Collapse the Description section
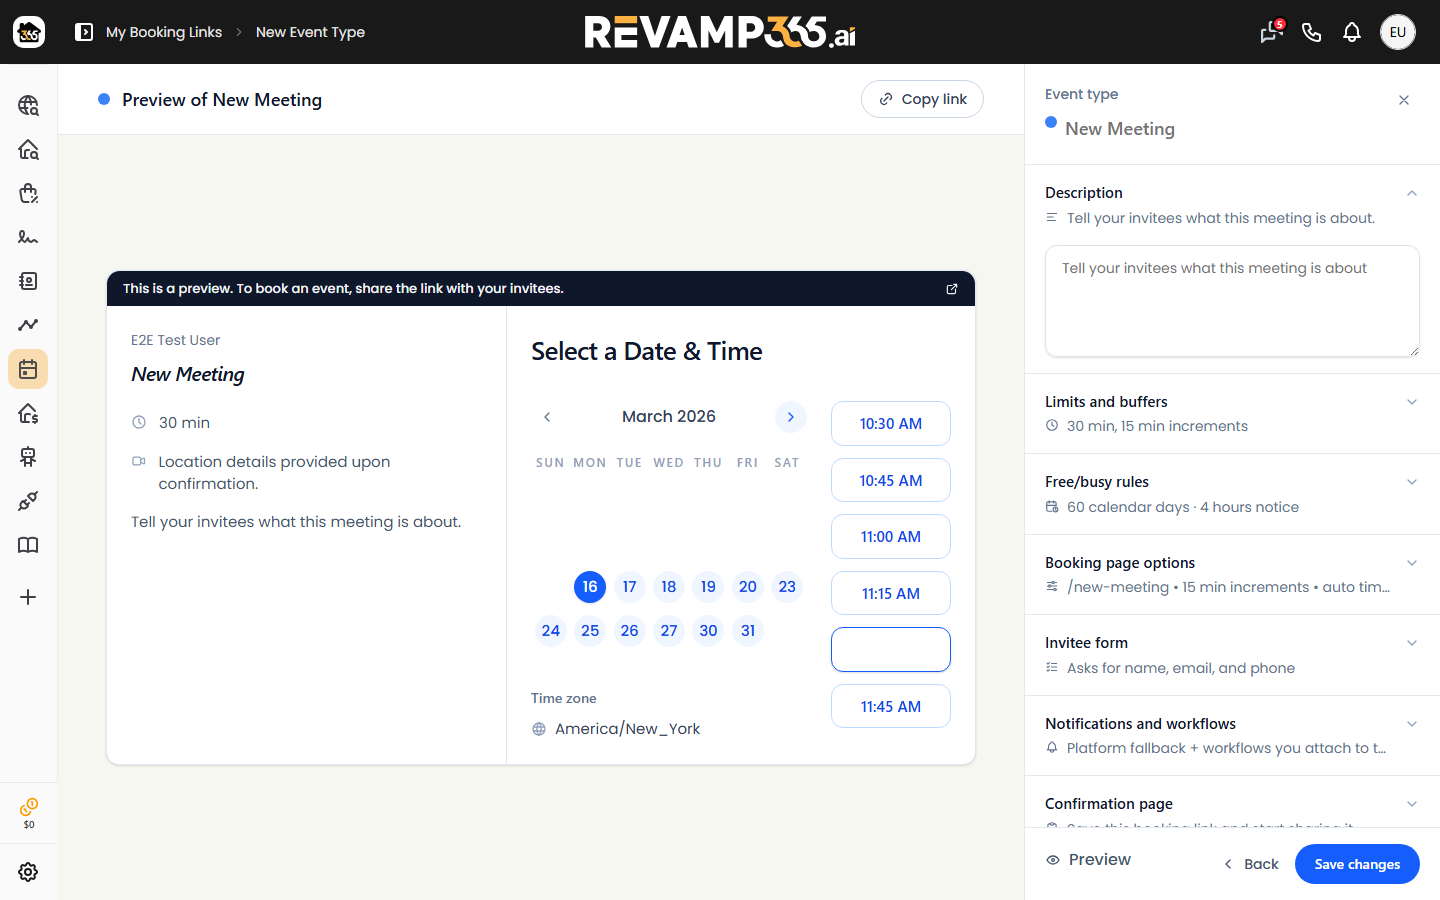1440x900 pixels. pyautogui.click(x=1412, y=193)
